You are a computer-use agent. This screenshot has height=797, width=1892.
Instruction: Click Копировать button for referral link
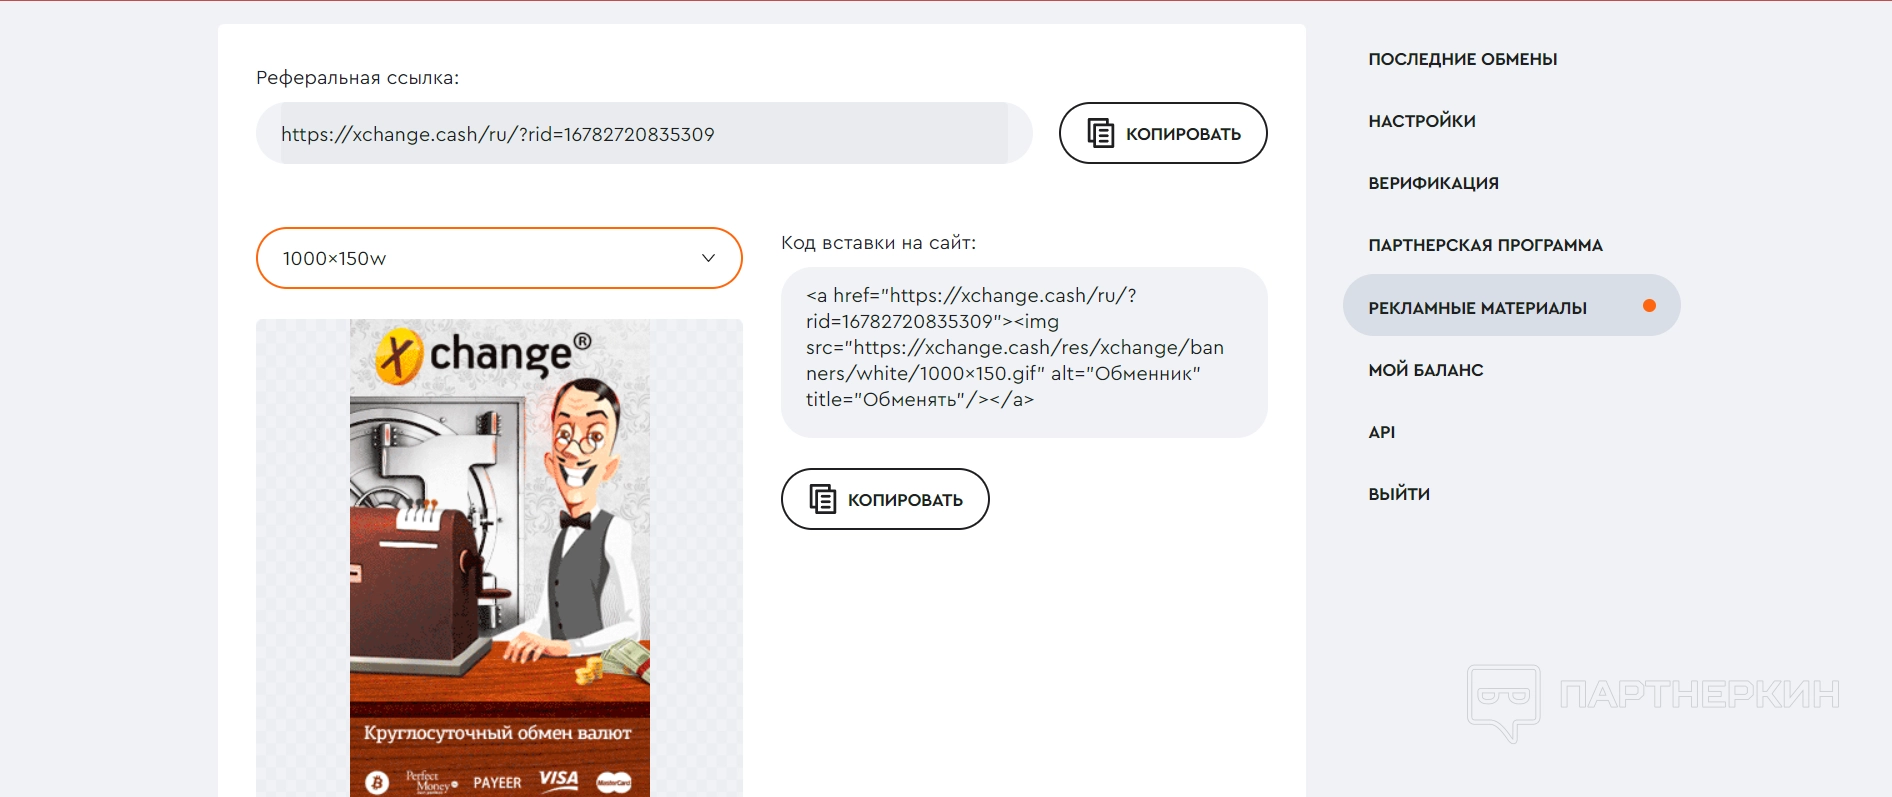click(x=1163, y=133)
